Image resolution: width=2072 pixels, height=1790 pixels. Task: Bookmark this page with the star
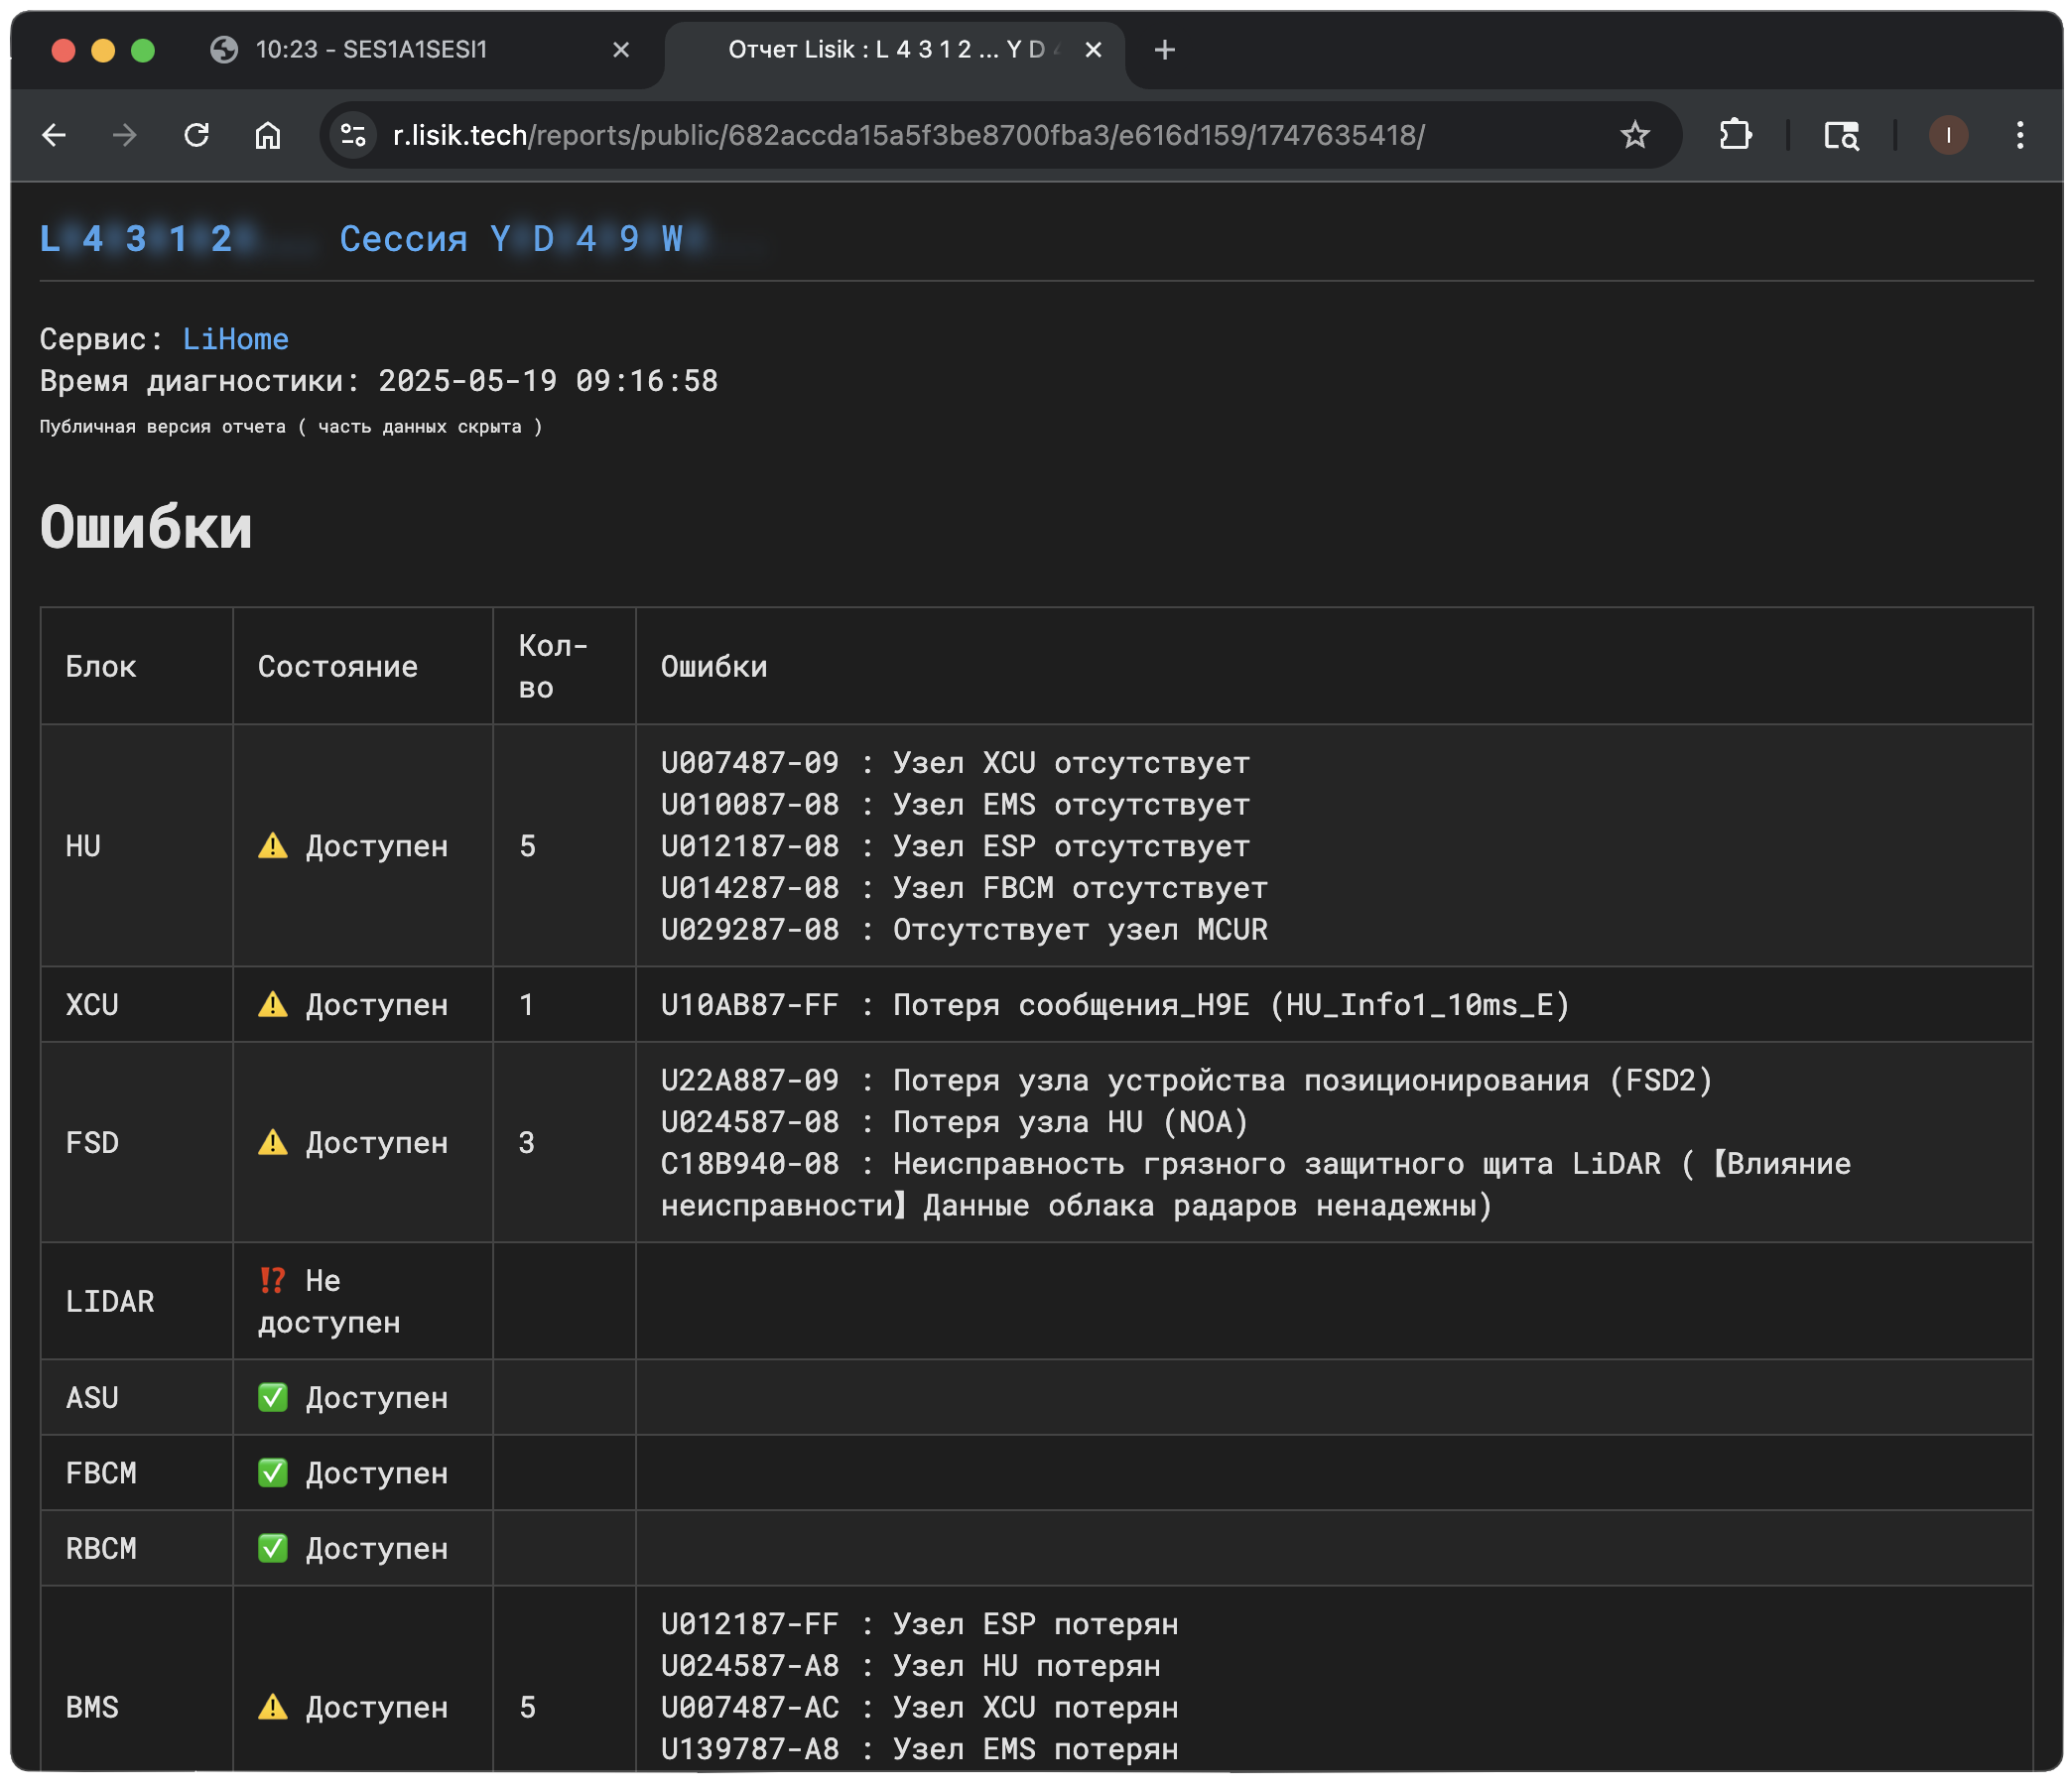(1634, 135)
